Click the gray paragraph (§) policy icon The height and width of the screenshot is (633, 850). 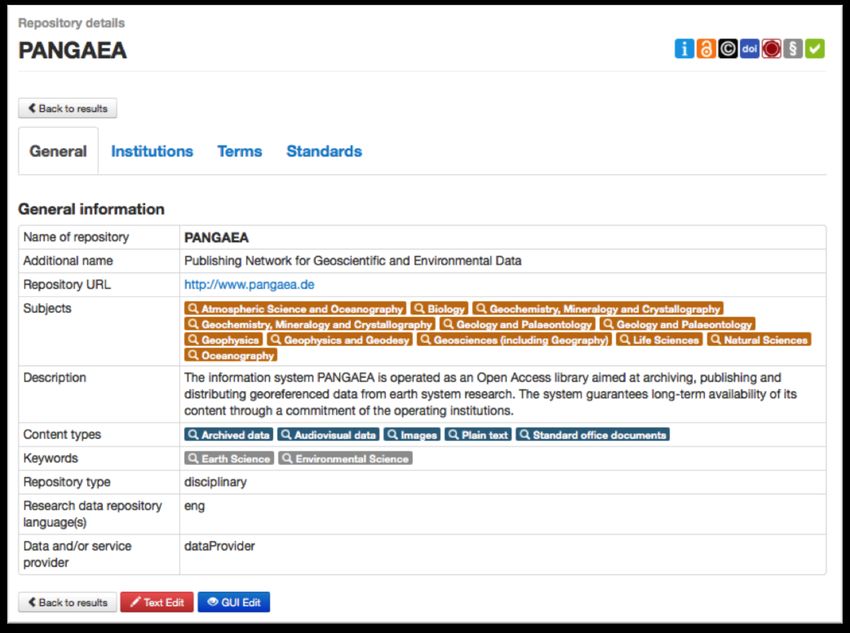[x=793, y=49]
